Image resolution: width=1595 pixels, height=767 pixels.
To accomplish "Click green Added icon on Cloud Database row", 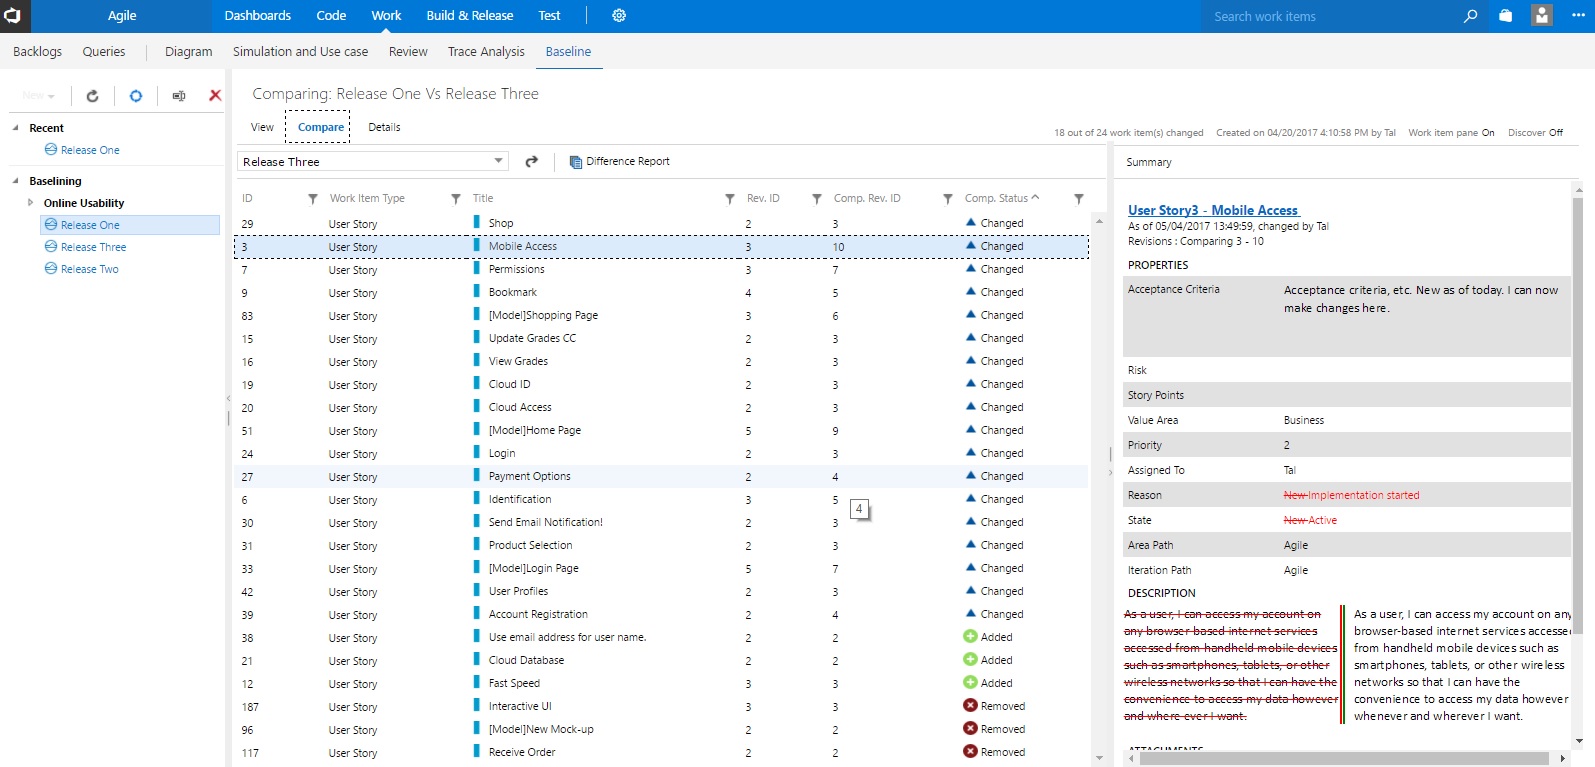I will tap(970, 659).
